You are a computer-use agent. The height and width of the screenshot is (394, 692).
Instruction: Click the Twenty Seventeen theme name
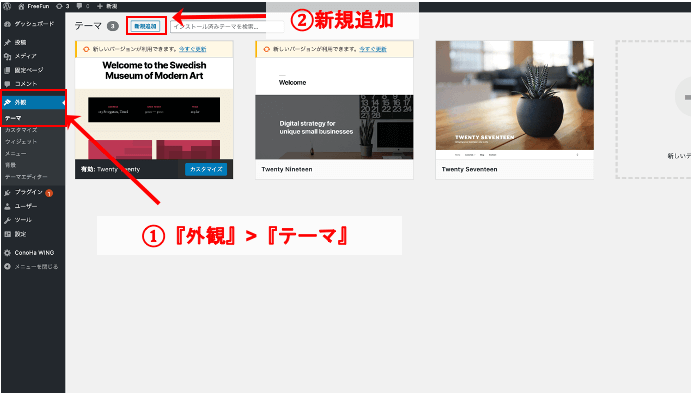tap(469, 169)
